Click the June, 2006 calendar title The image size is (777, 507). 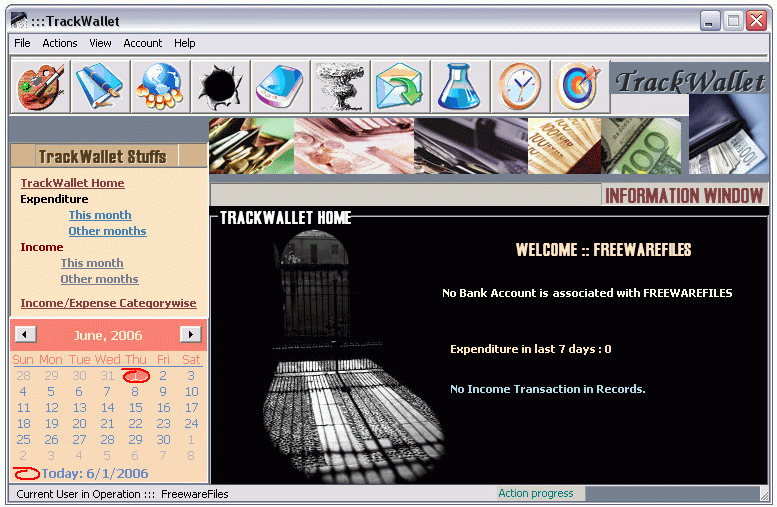pos(108,336)
